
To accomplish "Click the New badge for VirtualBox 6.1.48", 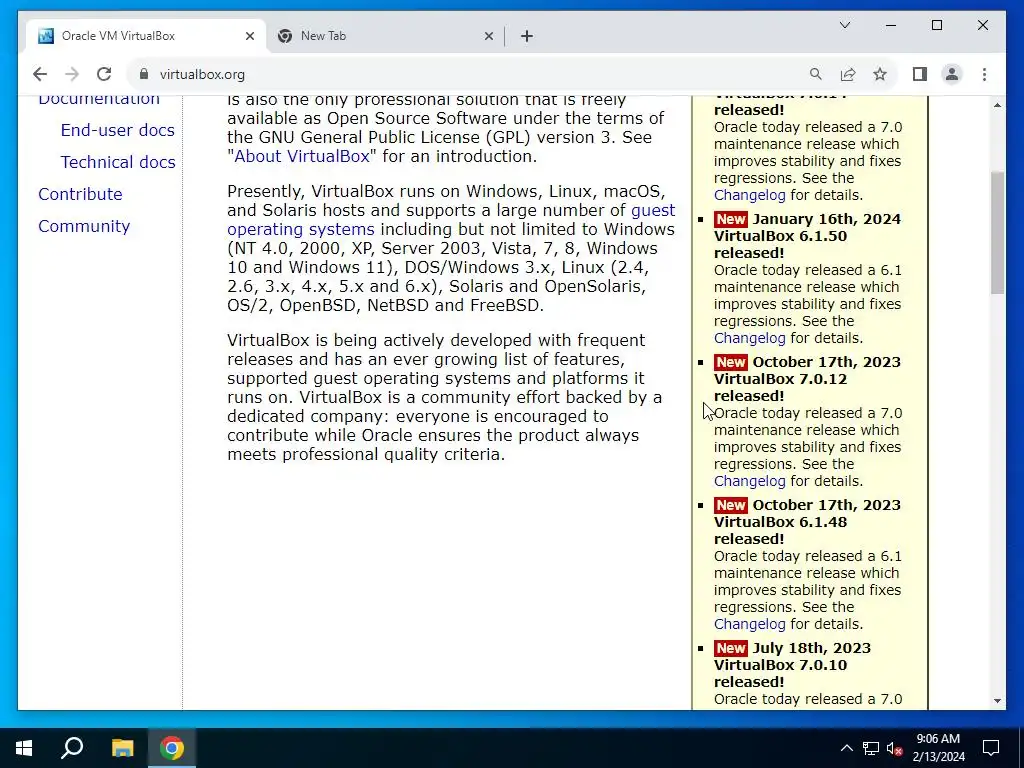I will pyautogui.click(x=730, y=505).
